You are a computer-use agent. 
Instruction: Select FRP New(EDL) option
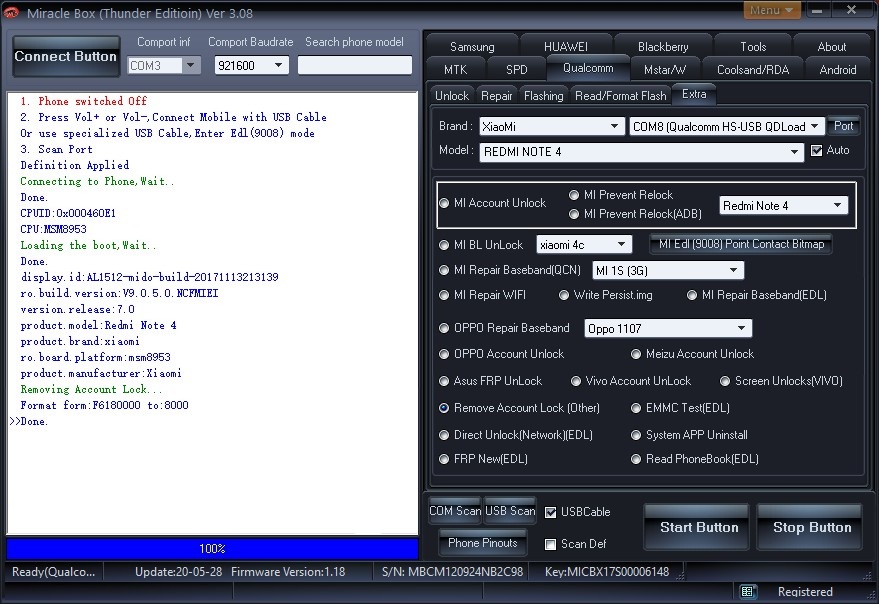point(444,459)
